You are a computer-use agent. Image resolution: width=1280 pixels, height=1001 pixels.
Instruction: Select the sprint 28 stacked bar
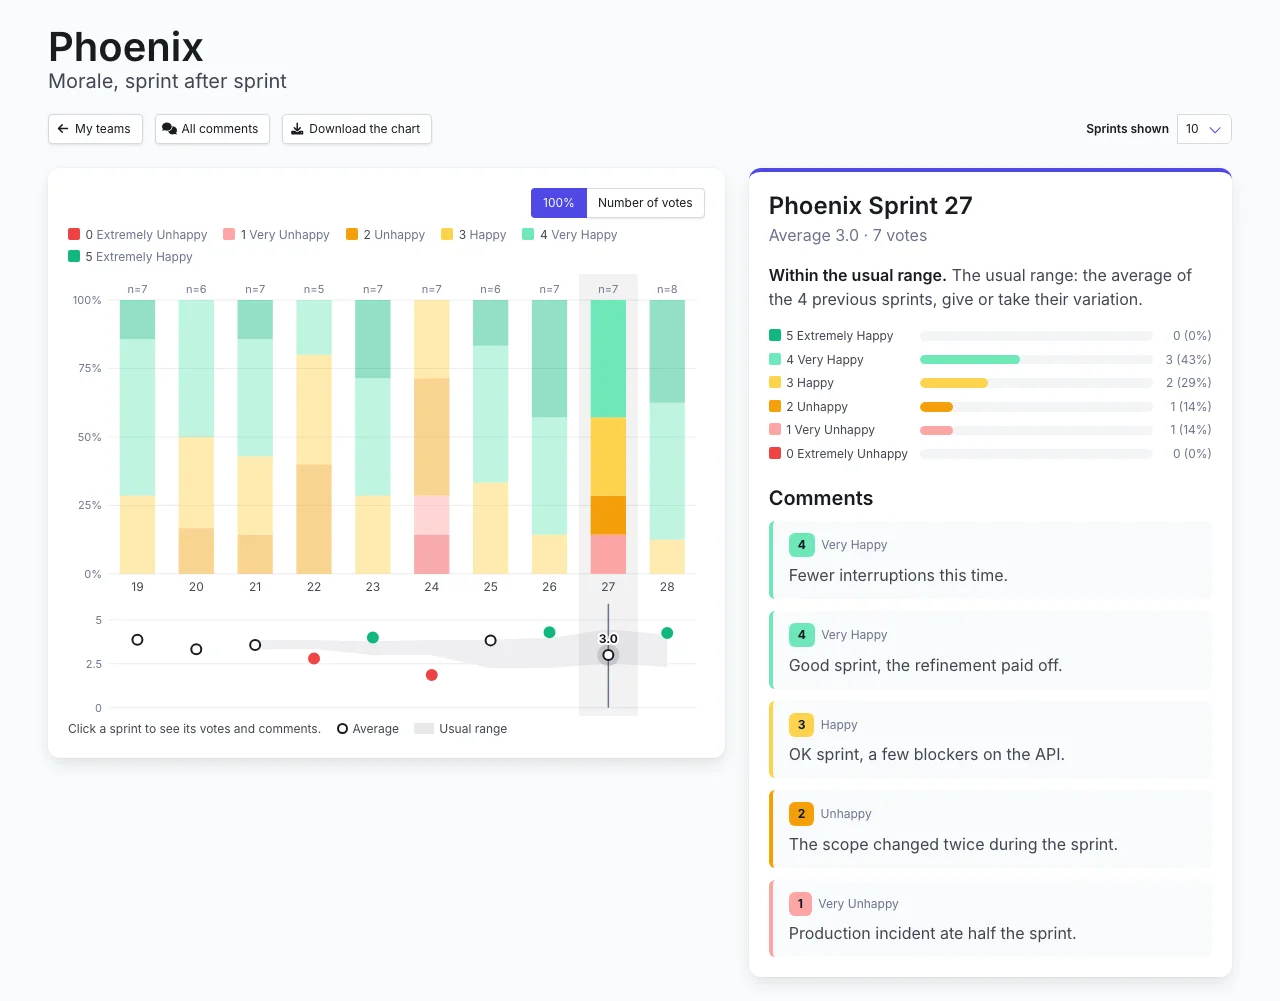tap(667, 437)
